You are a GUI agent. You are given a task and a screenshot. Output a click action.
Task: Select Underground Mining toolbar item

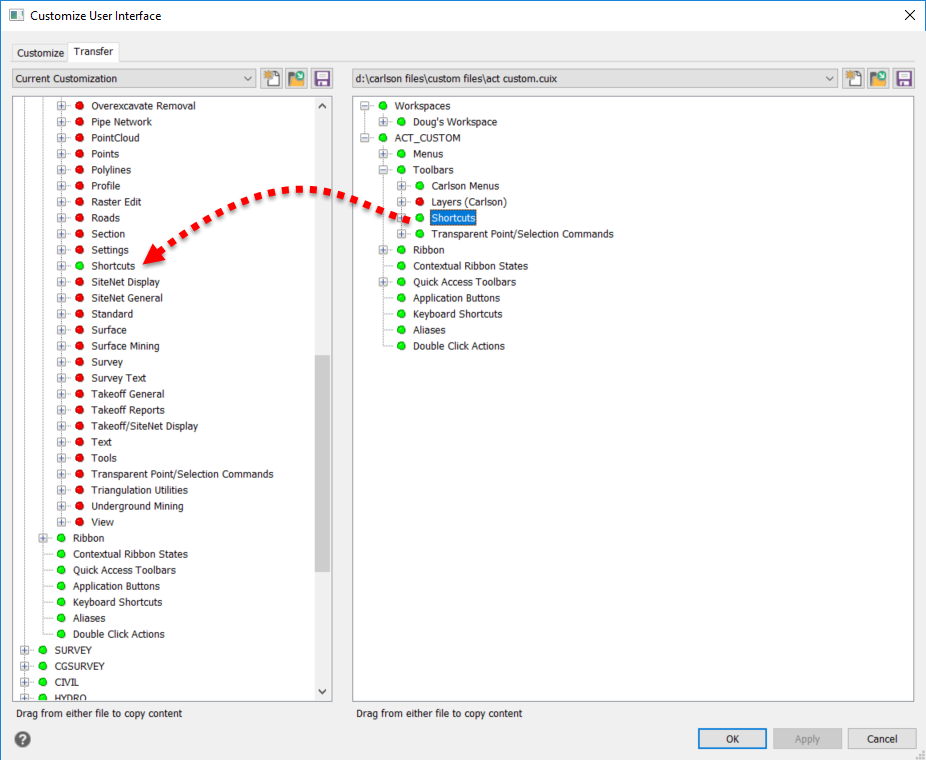click(137, 506)
